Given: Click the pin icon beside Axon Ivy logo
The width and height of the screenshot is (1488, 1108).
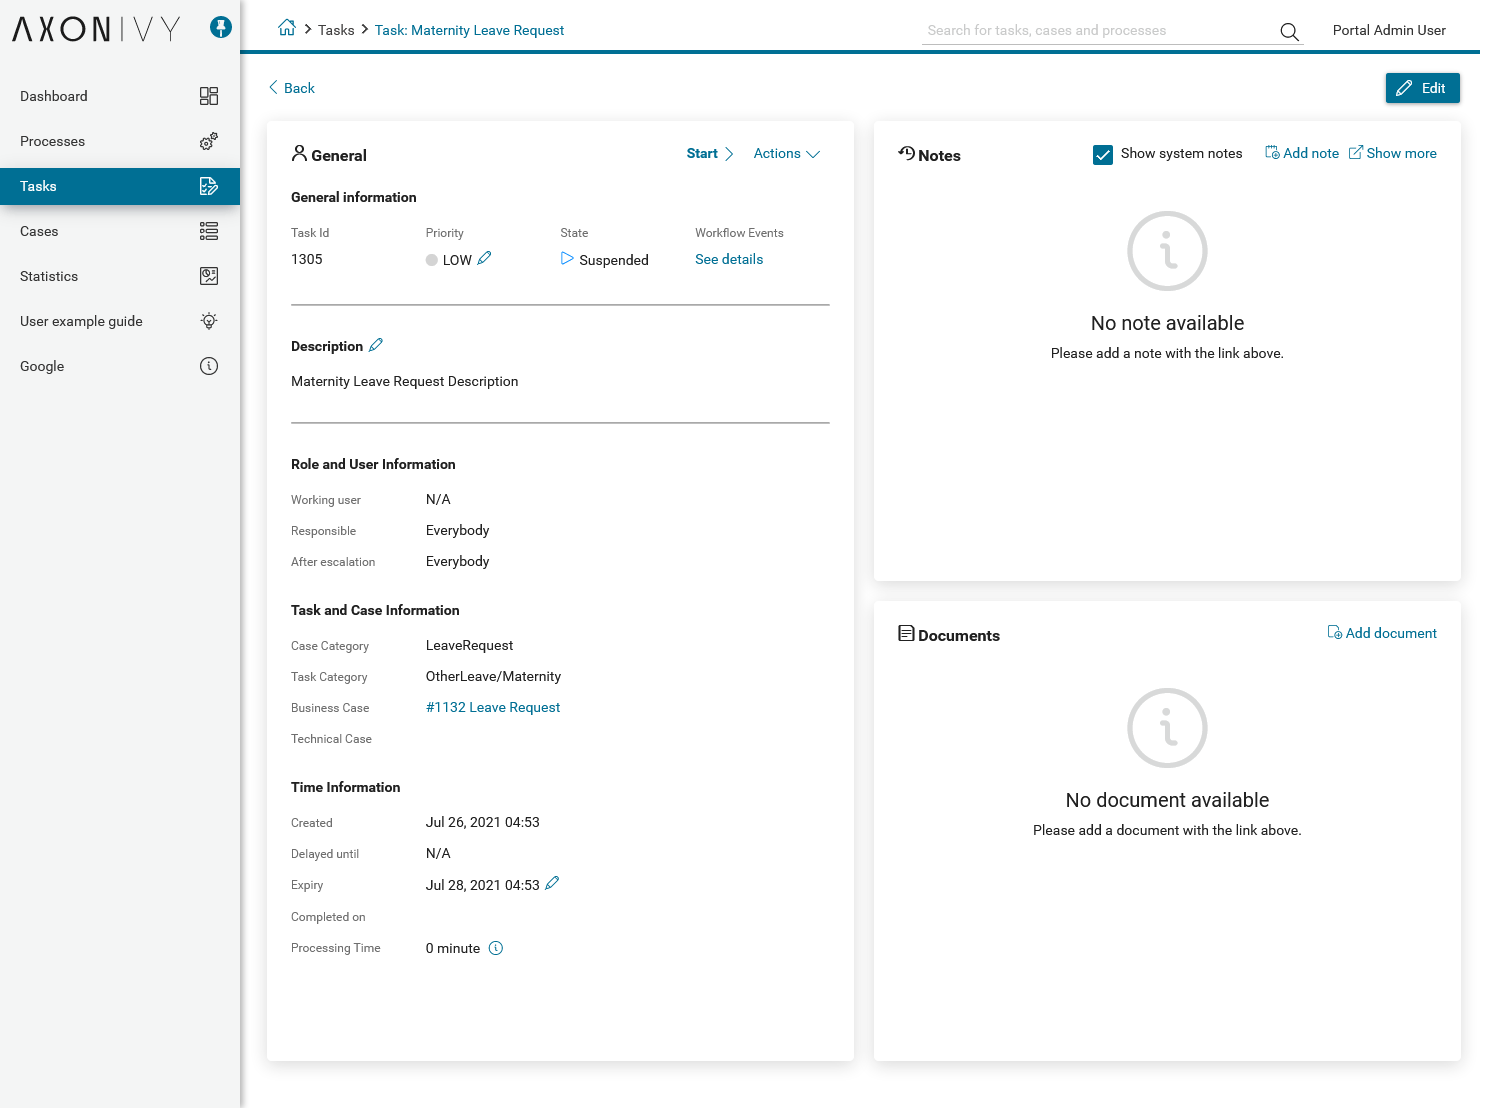Looking at the screenshot, I should click(221, 28).
